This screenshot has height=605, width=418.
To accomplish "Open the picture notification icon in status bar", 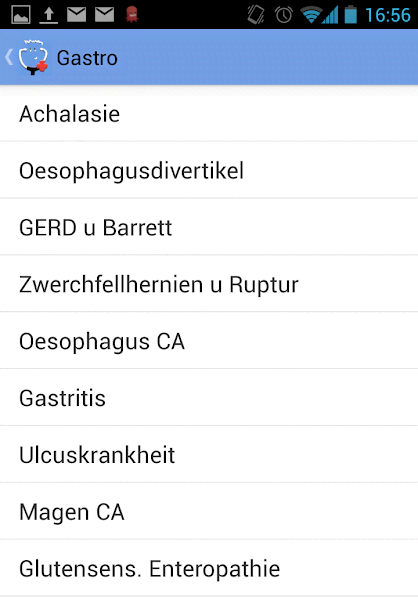I will pos(21,15).
